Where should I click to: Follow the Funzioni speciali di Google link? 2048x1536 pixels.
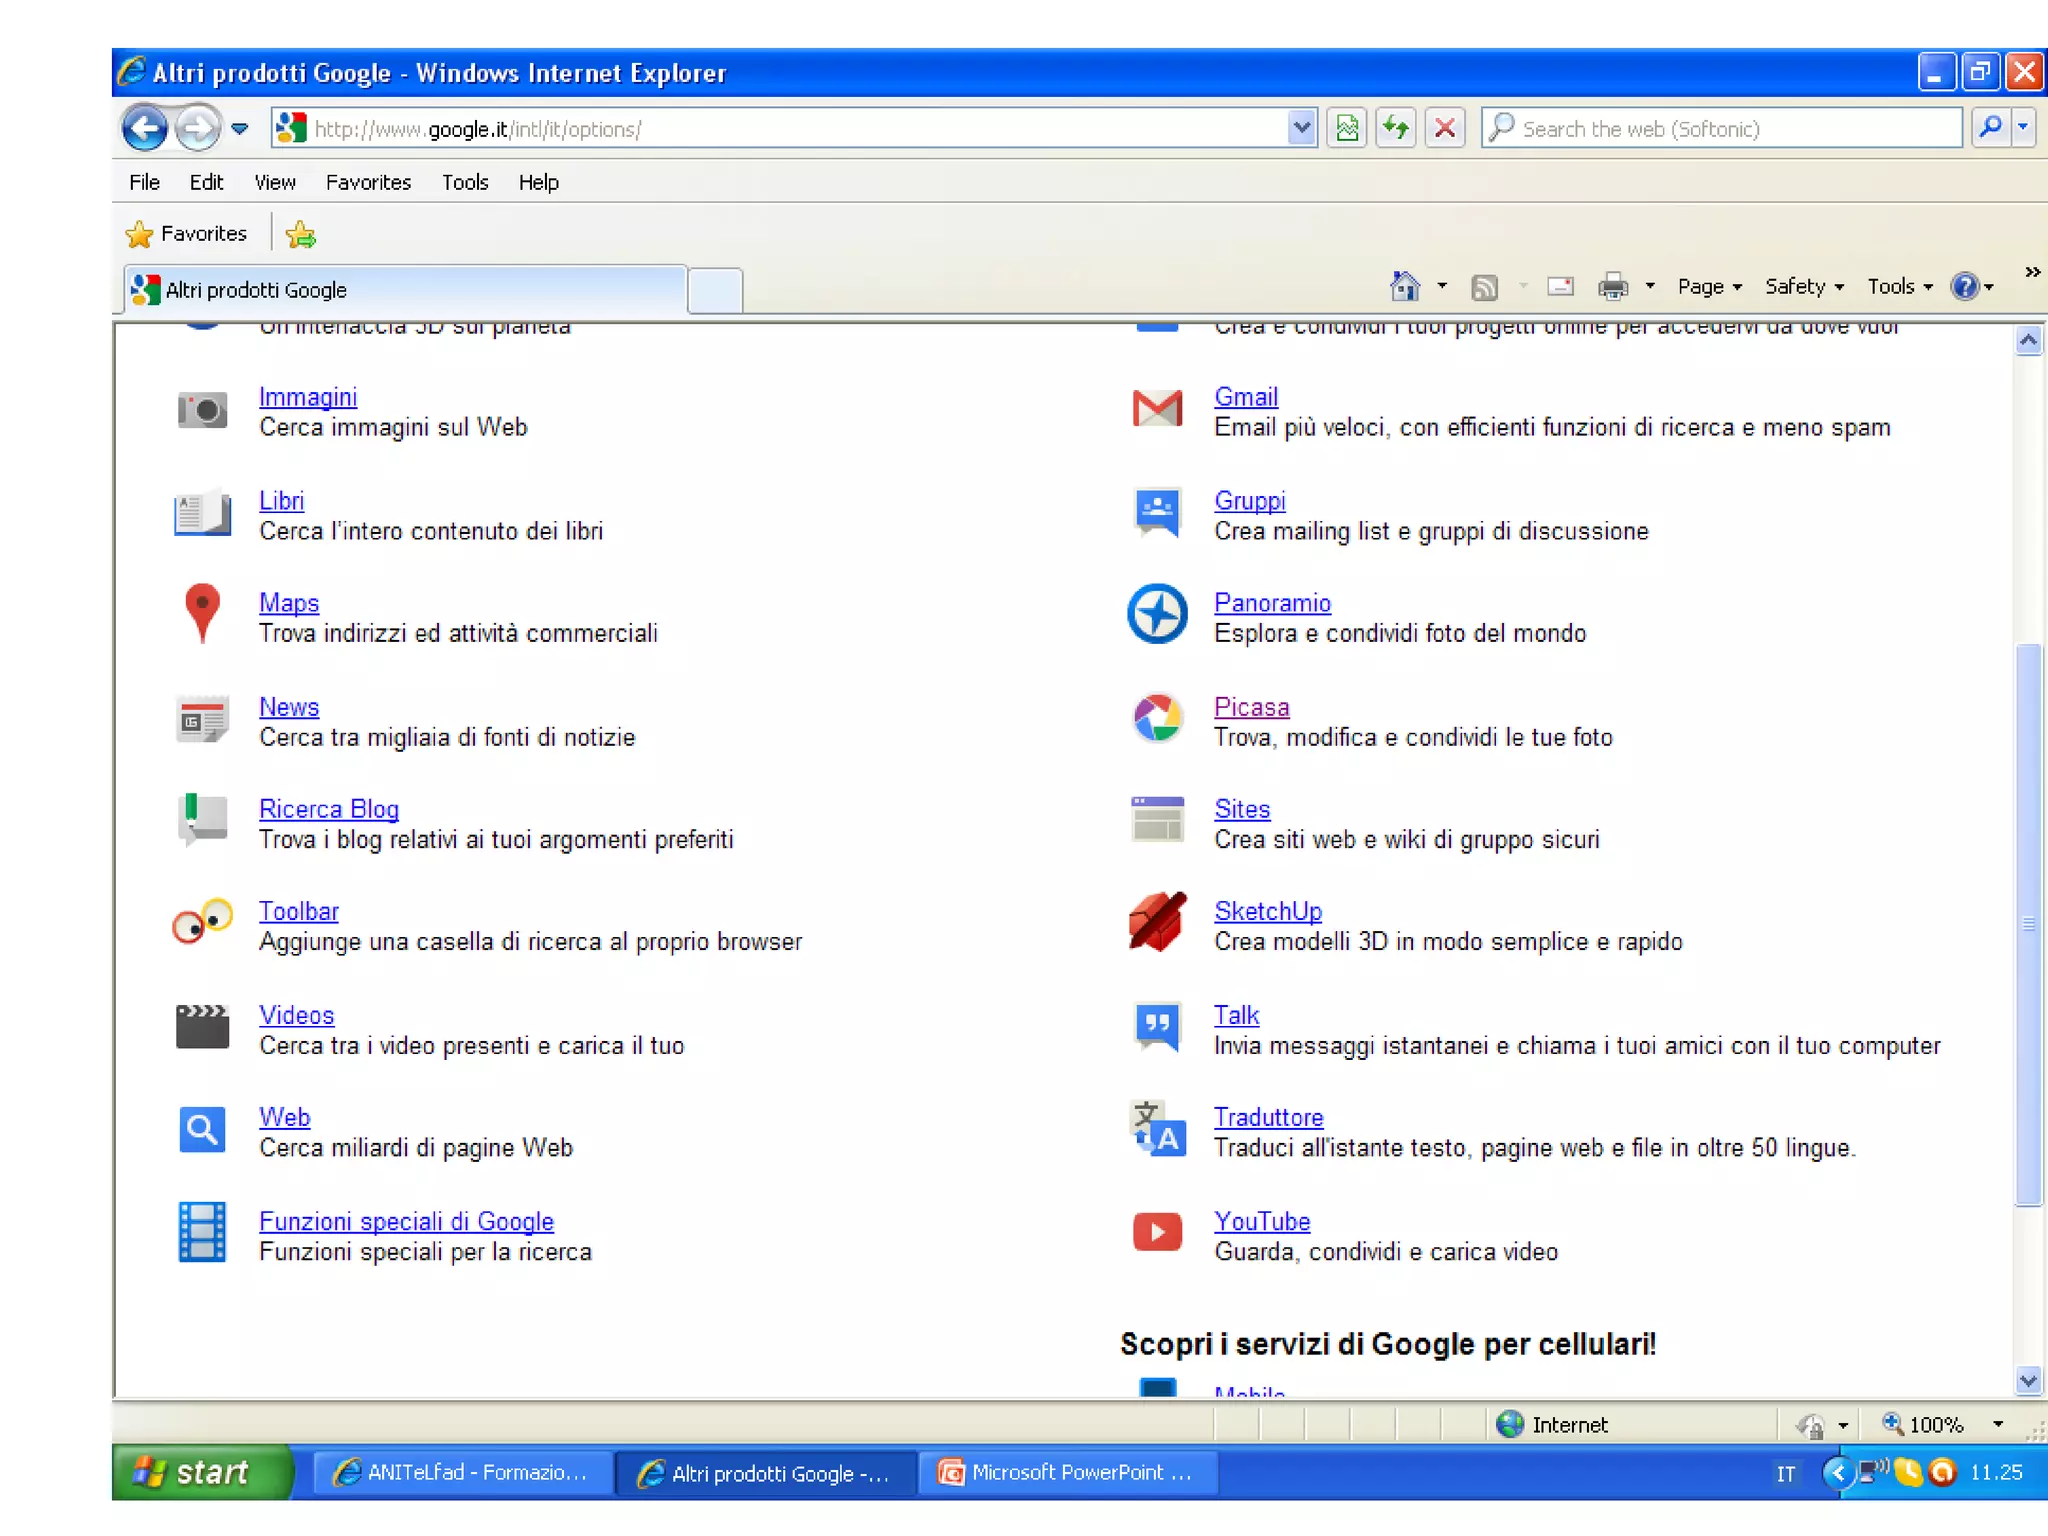click(406, 1221)
